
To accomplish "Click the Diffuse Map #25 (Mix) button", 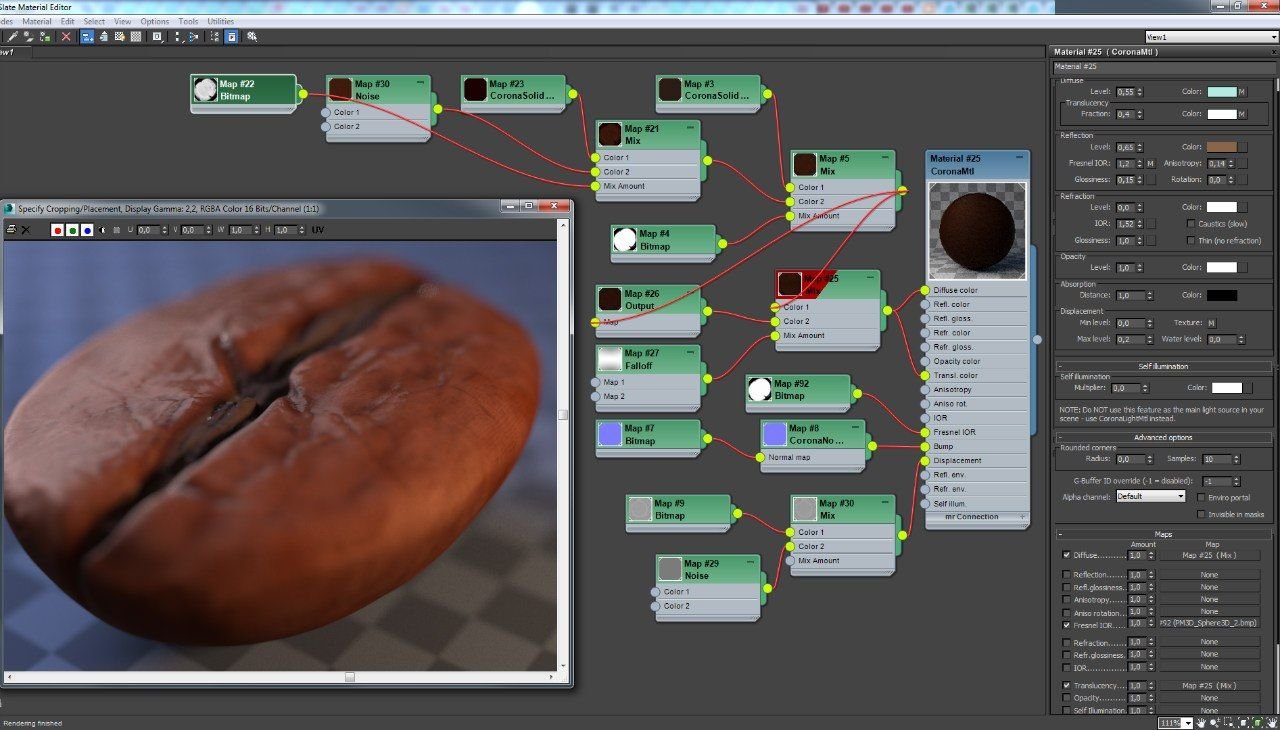I will coord(1209,555).
